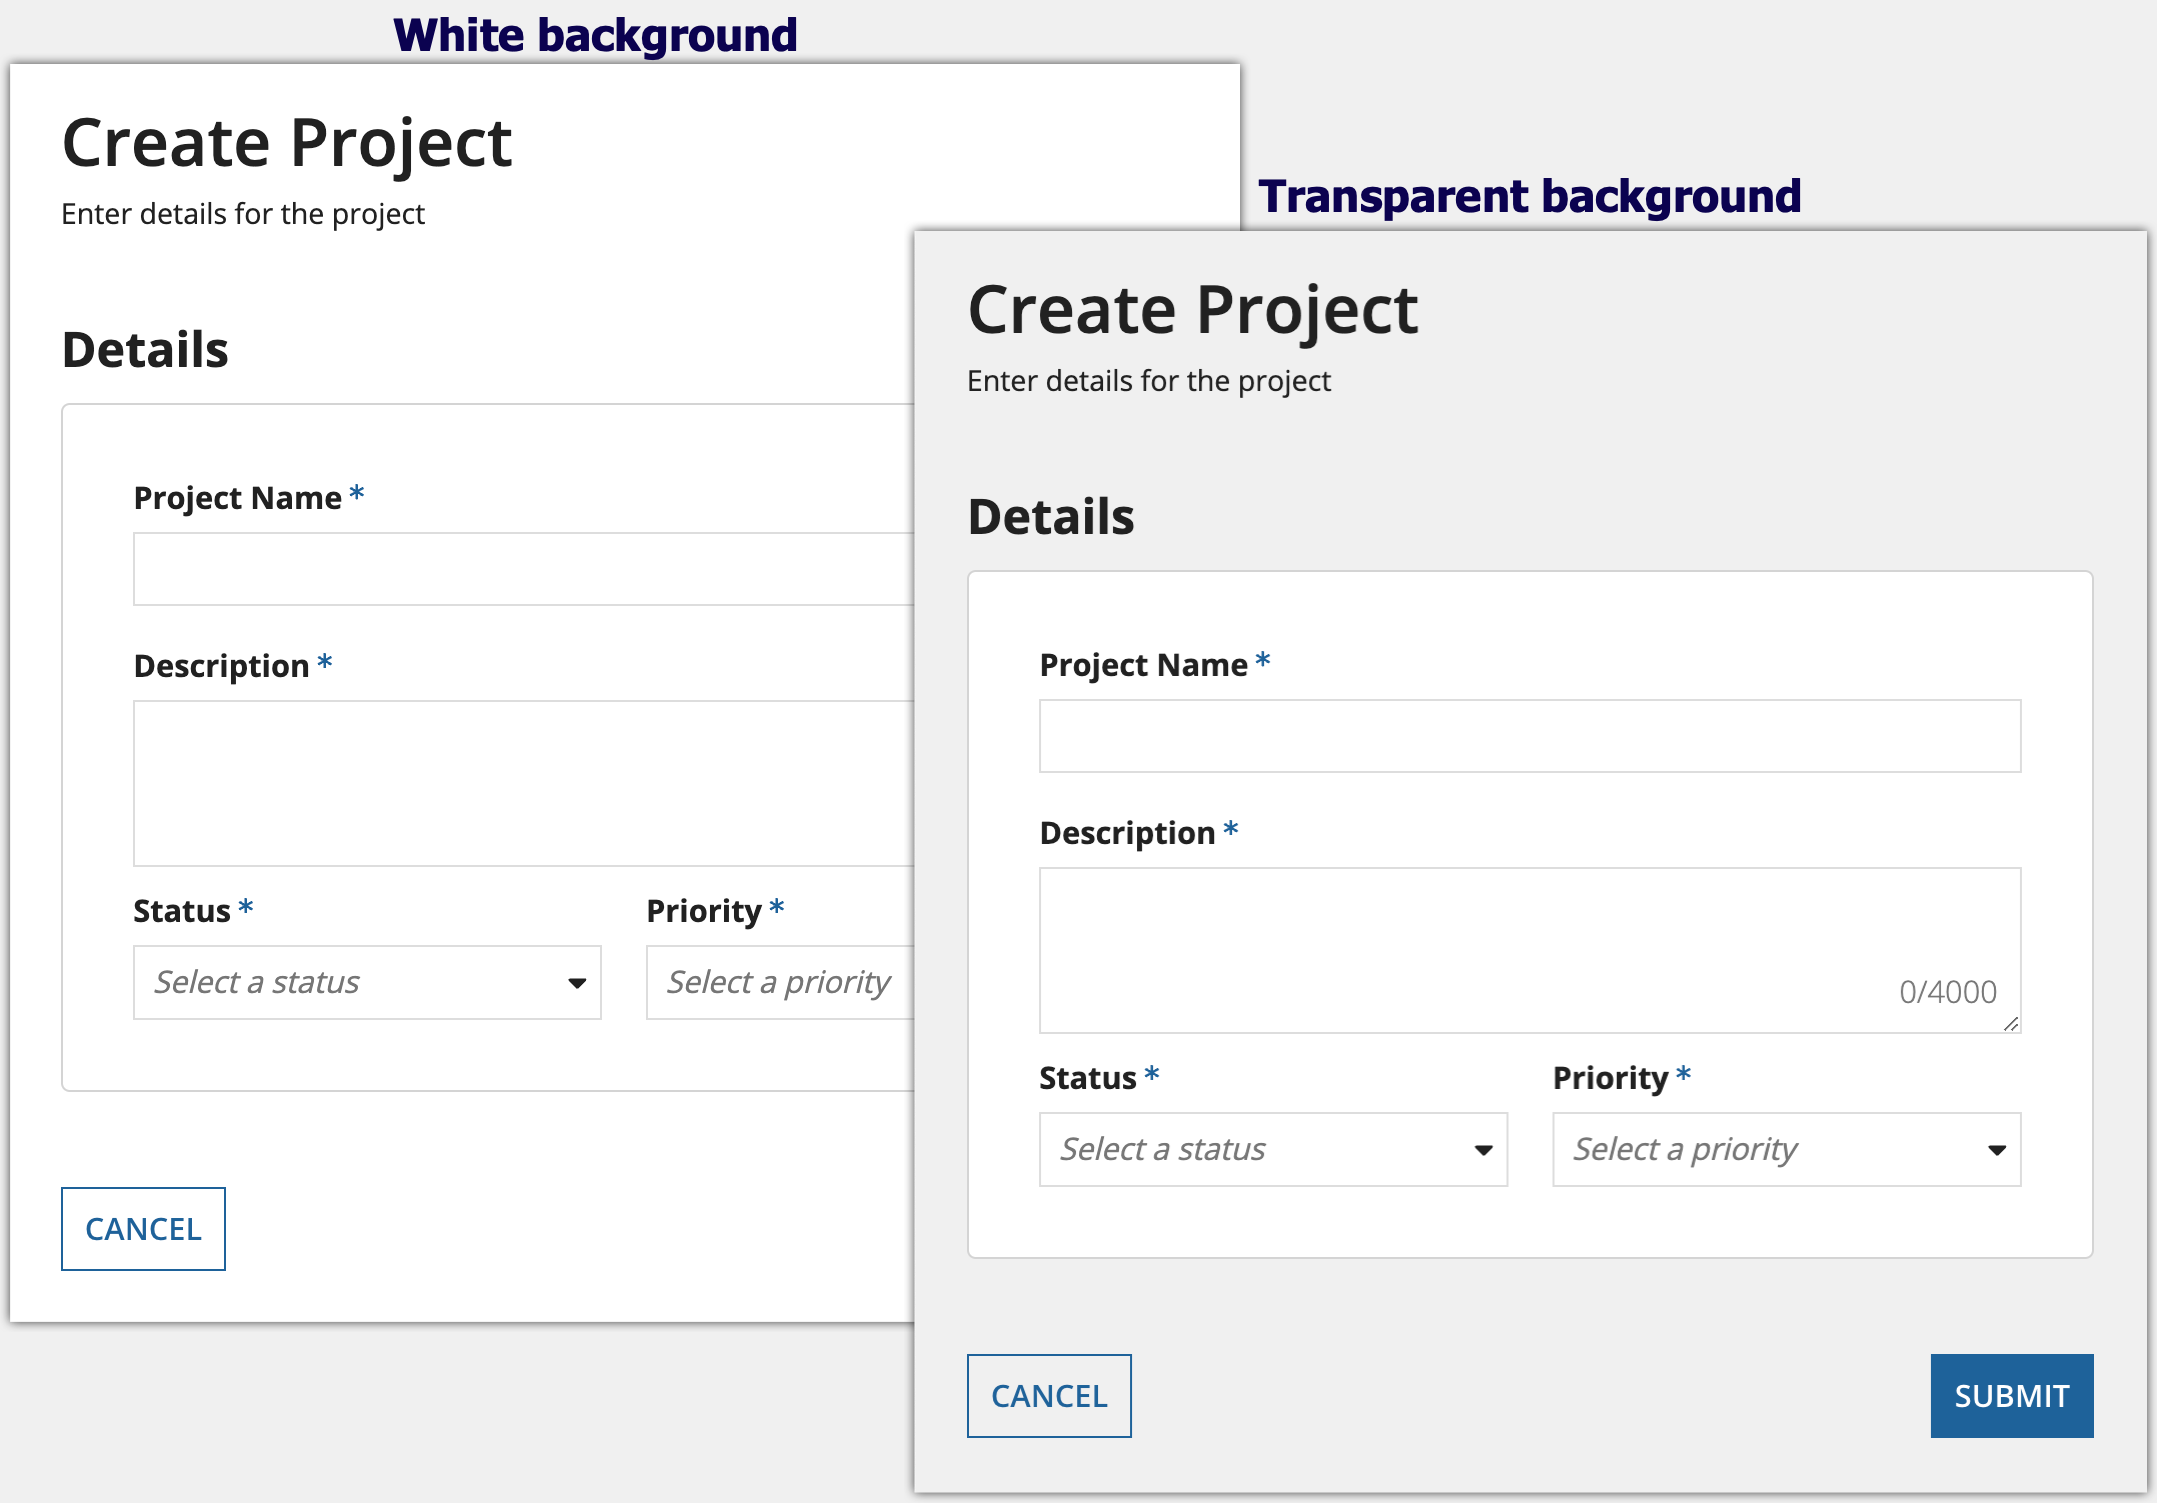Viewport: 2157px width, 1503px height.
Task: Click 'Status' label in transparent dialog
Action: 1088,1078
